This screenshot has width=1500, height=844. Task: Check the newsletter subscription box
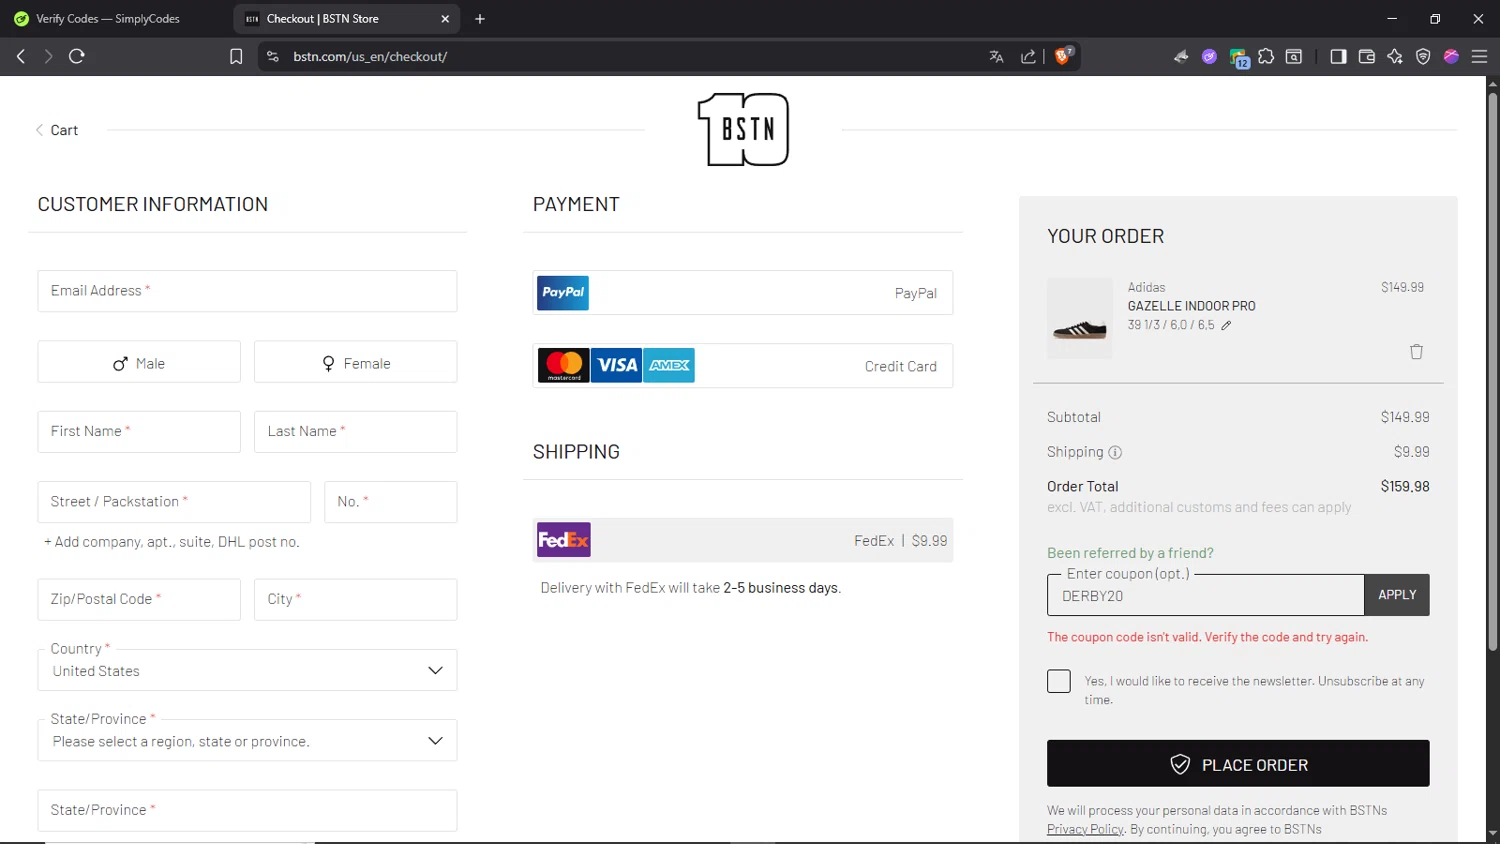pyautogui.click(x=1059, y=681)
